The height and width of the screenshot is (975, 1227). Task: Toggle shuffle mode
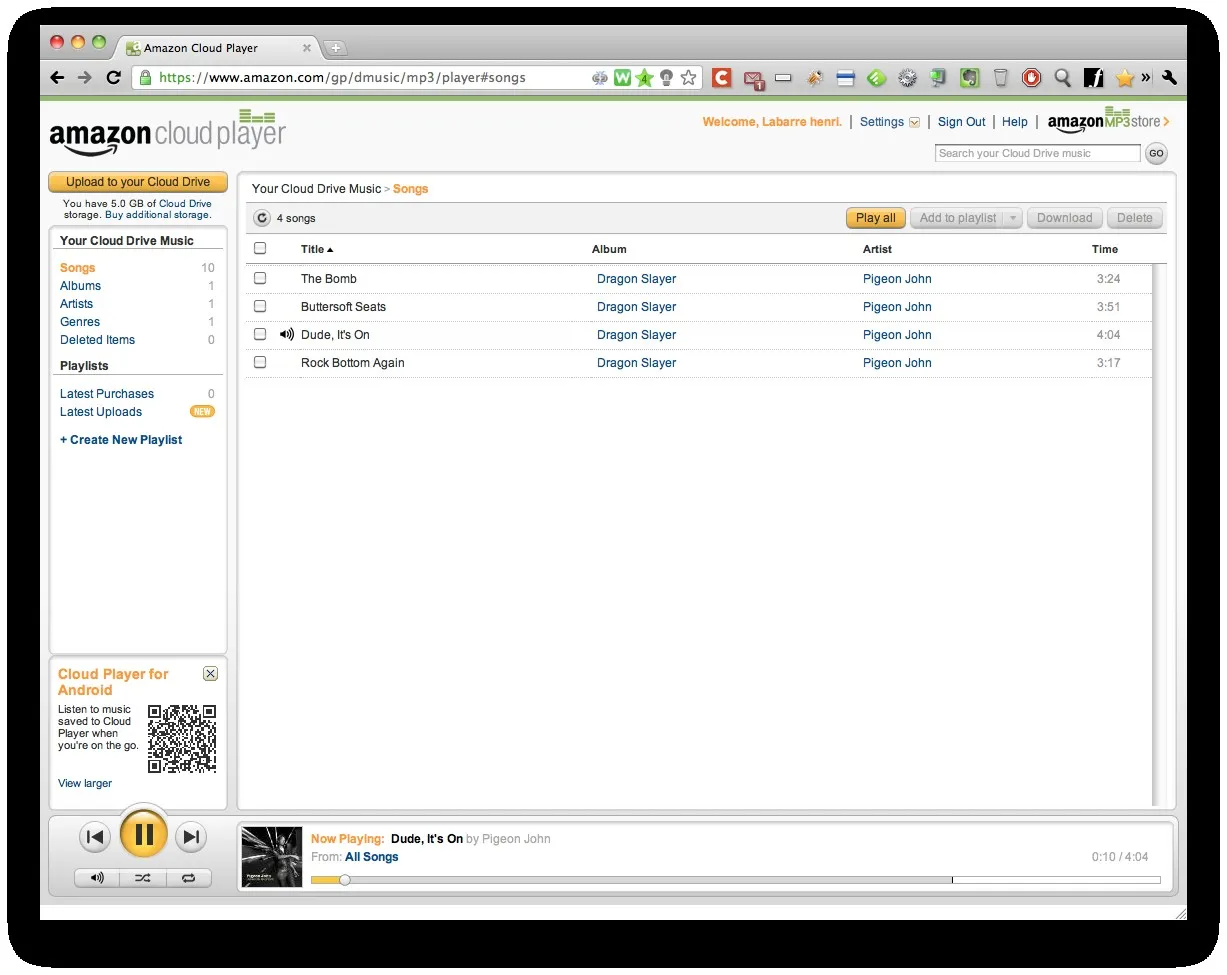pos(143,878)
